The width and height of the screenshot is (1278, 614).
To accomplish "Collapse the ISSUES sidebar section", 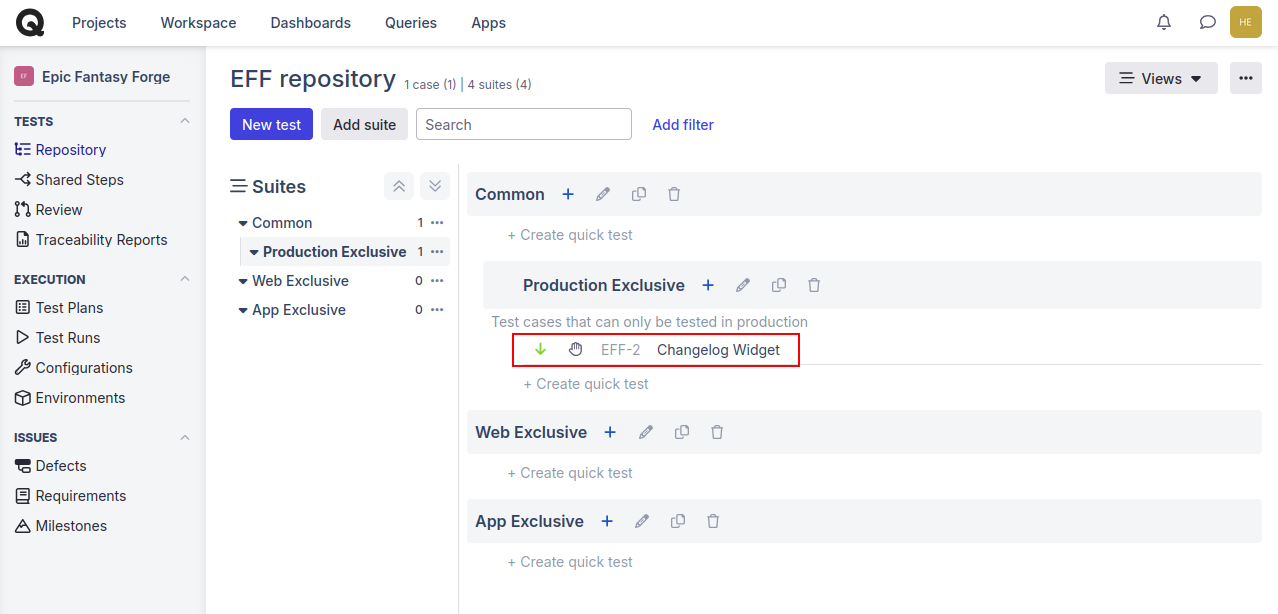I will (184, 437).
